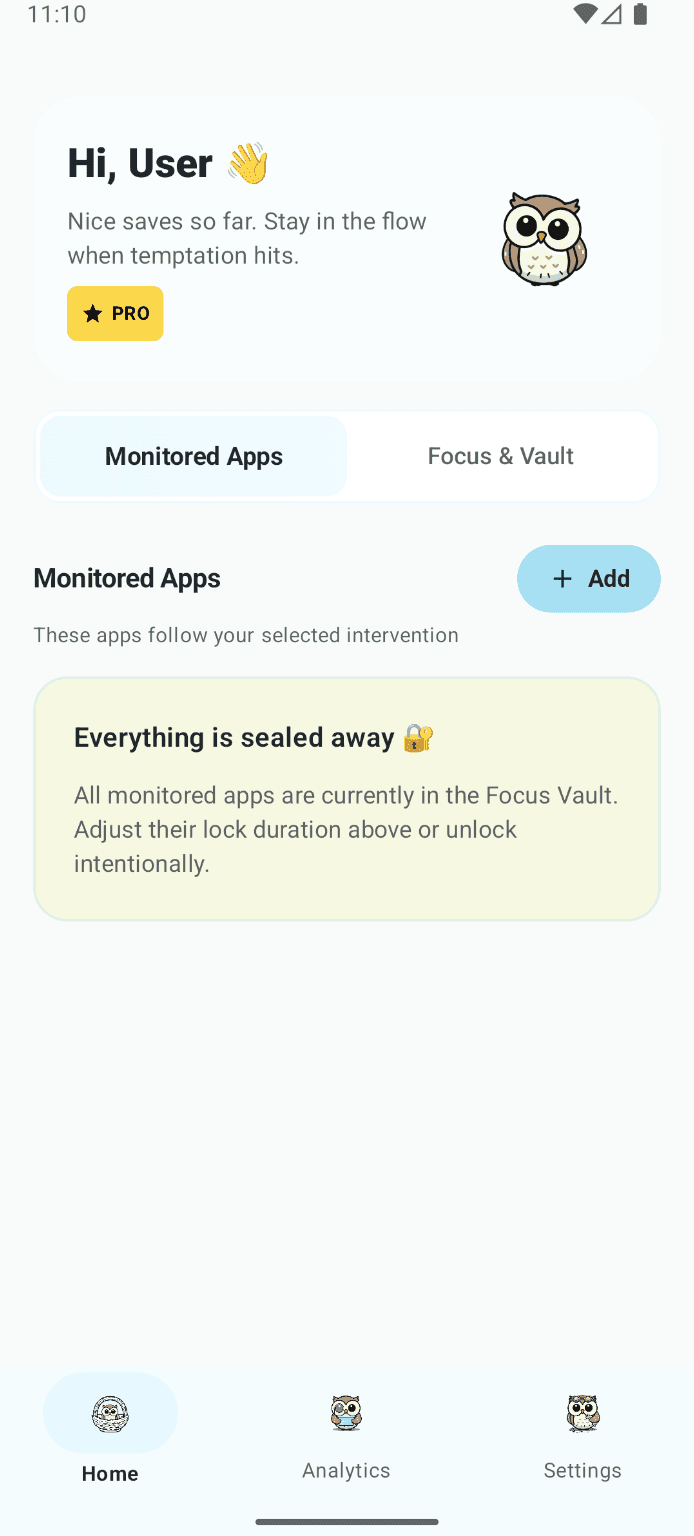This screenshot has width=694, height=1536.
Task: Click the Wi-Fi status bar icon
Action: point(585,14)
